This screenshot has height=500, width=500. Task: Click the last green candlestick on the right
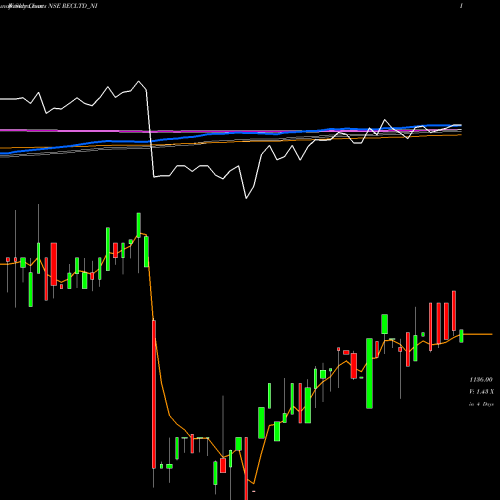coord(461,336)
